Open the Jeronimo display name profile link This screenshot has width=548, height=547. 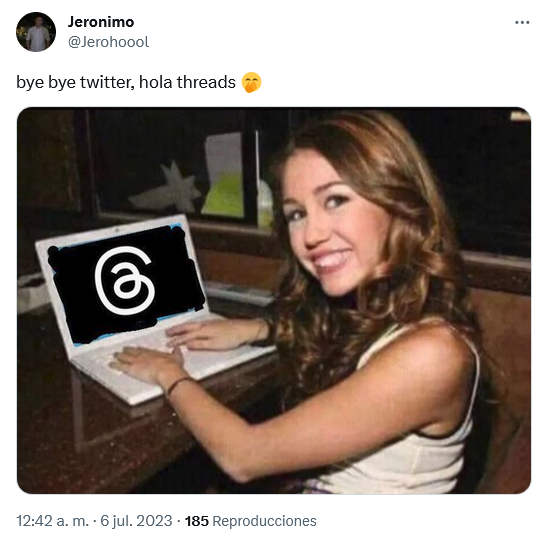(101, 22)
